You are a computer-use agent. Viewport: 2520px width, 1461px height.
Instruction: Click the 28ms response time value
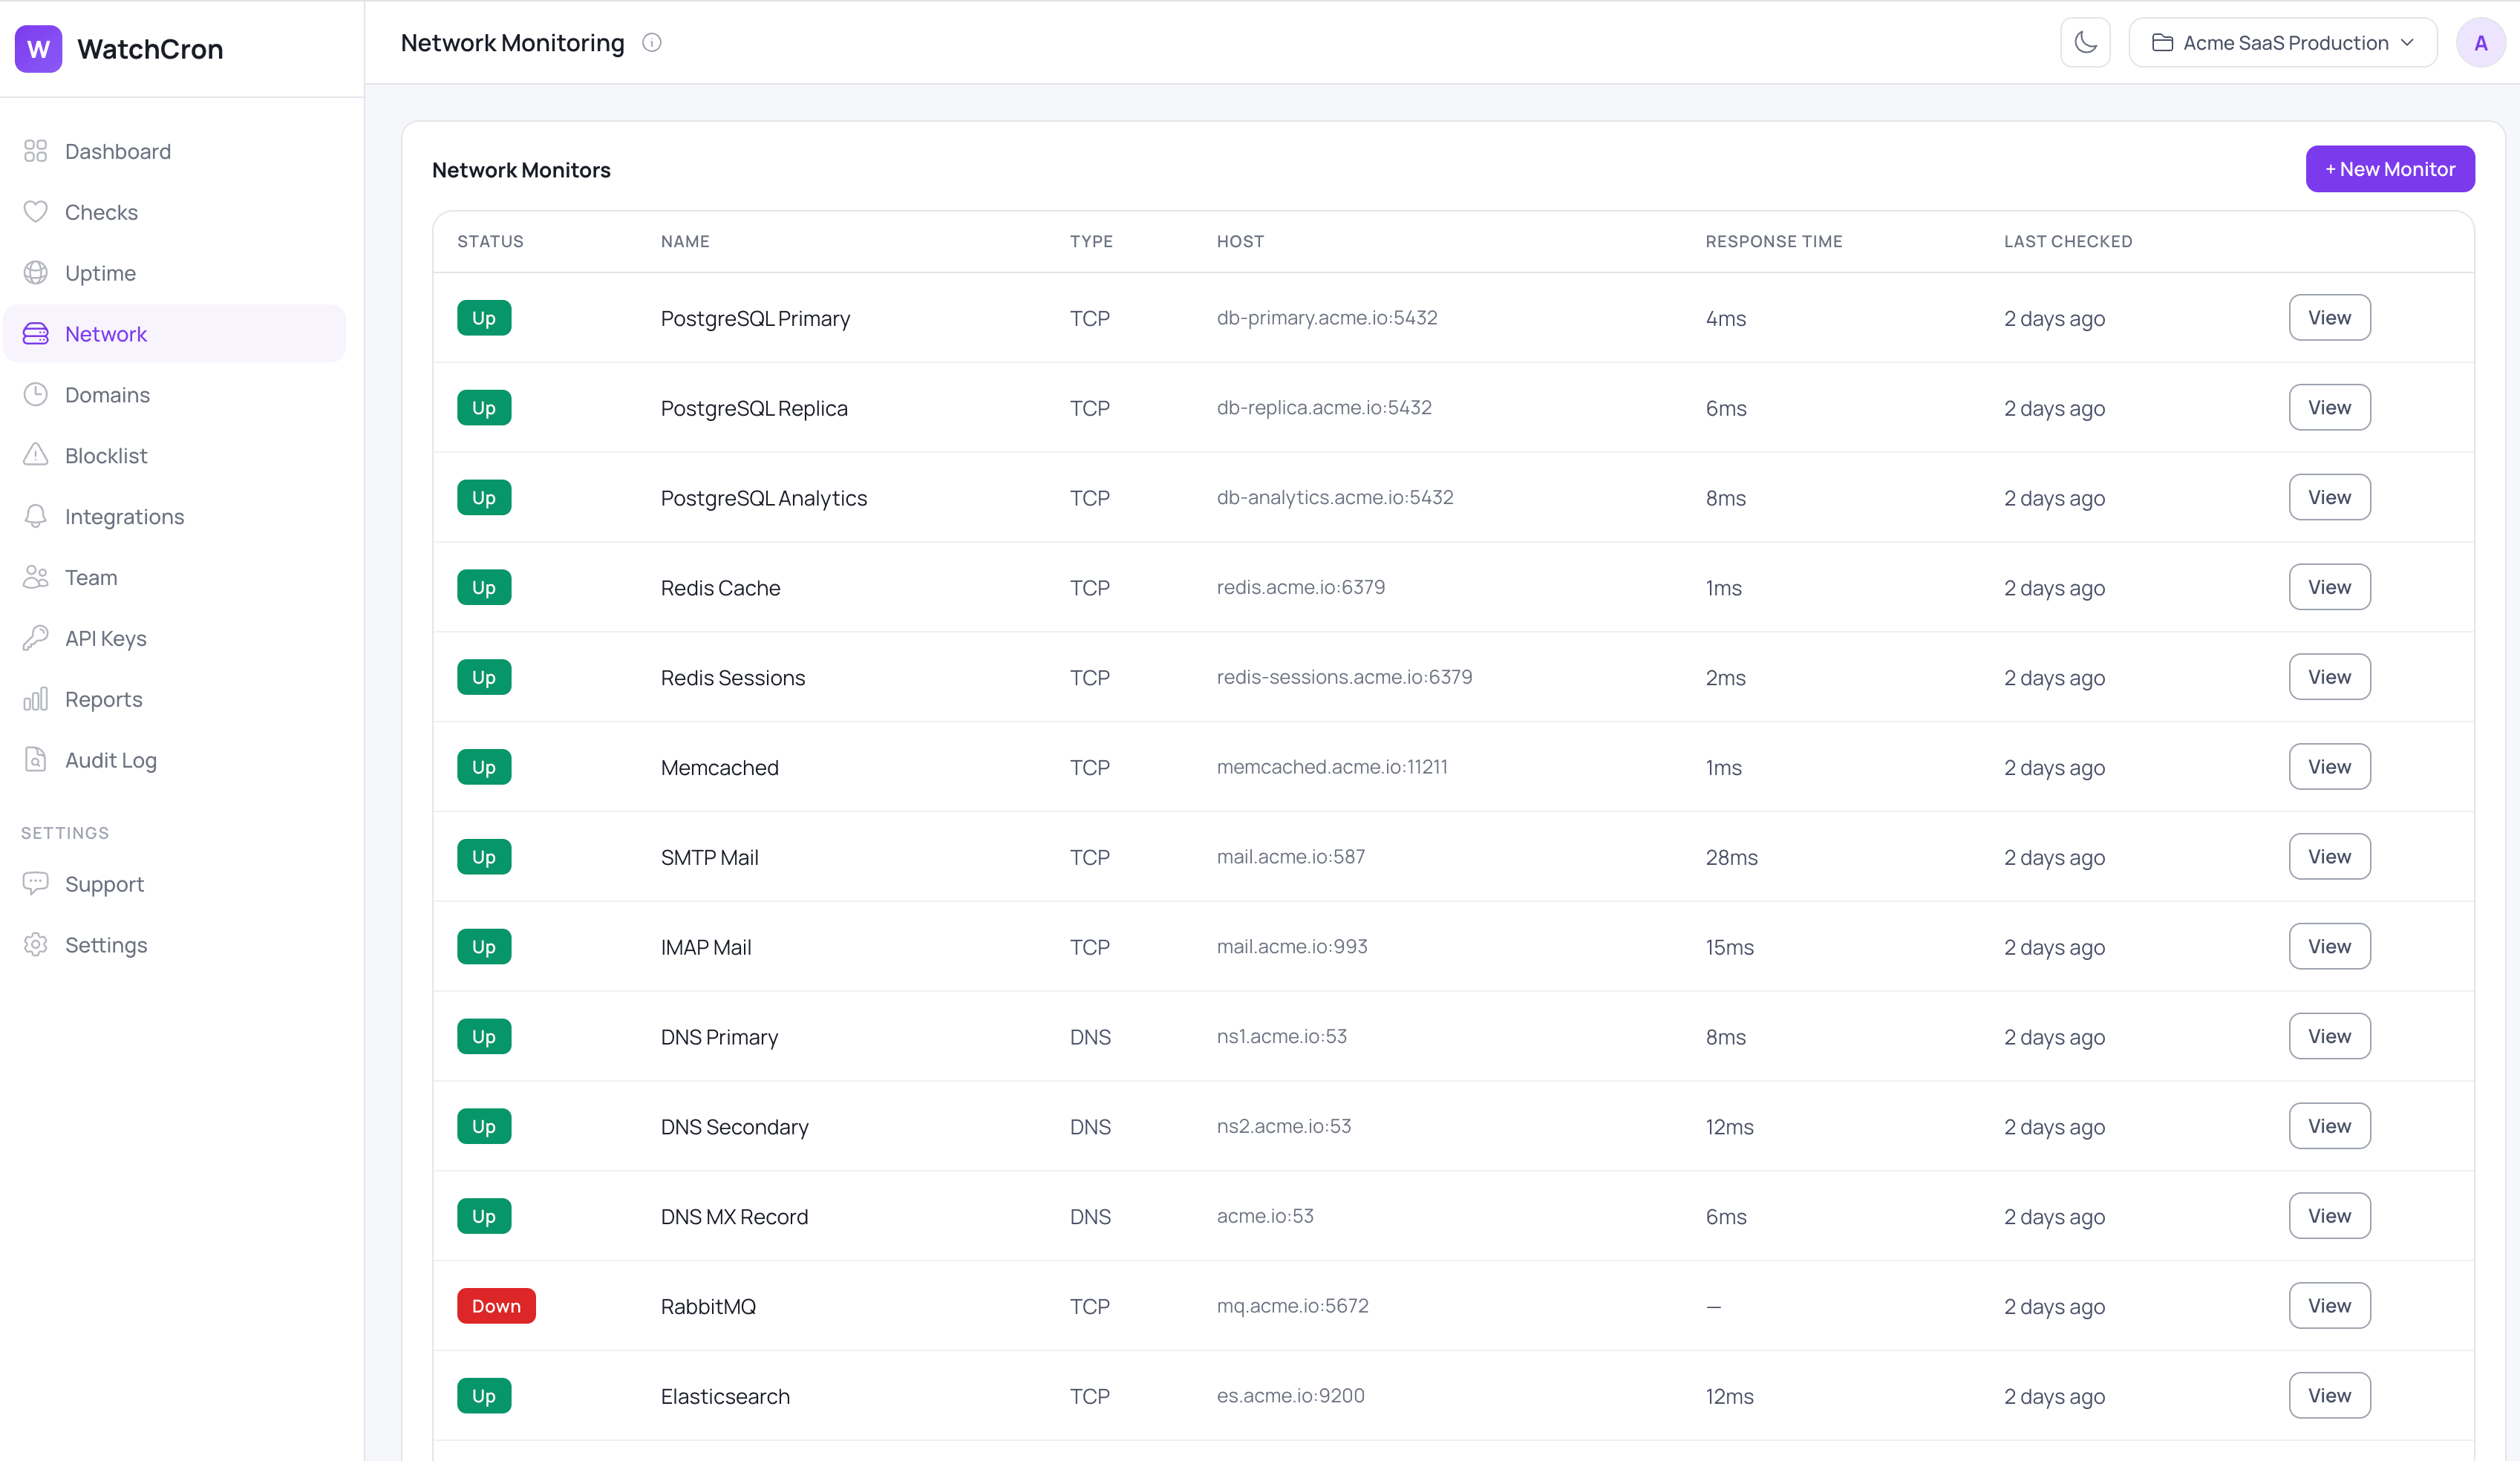pyautogui.click(x=1731, y=857)
